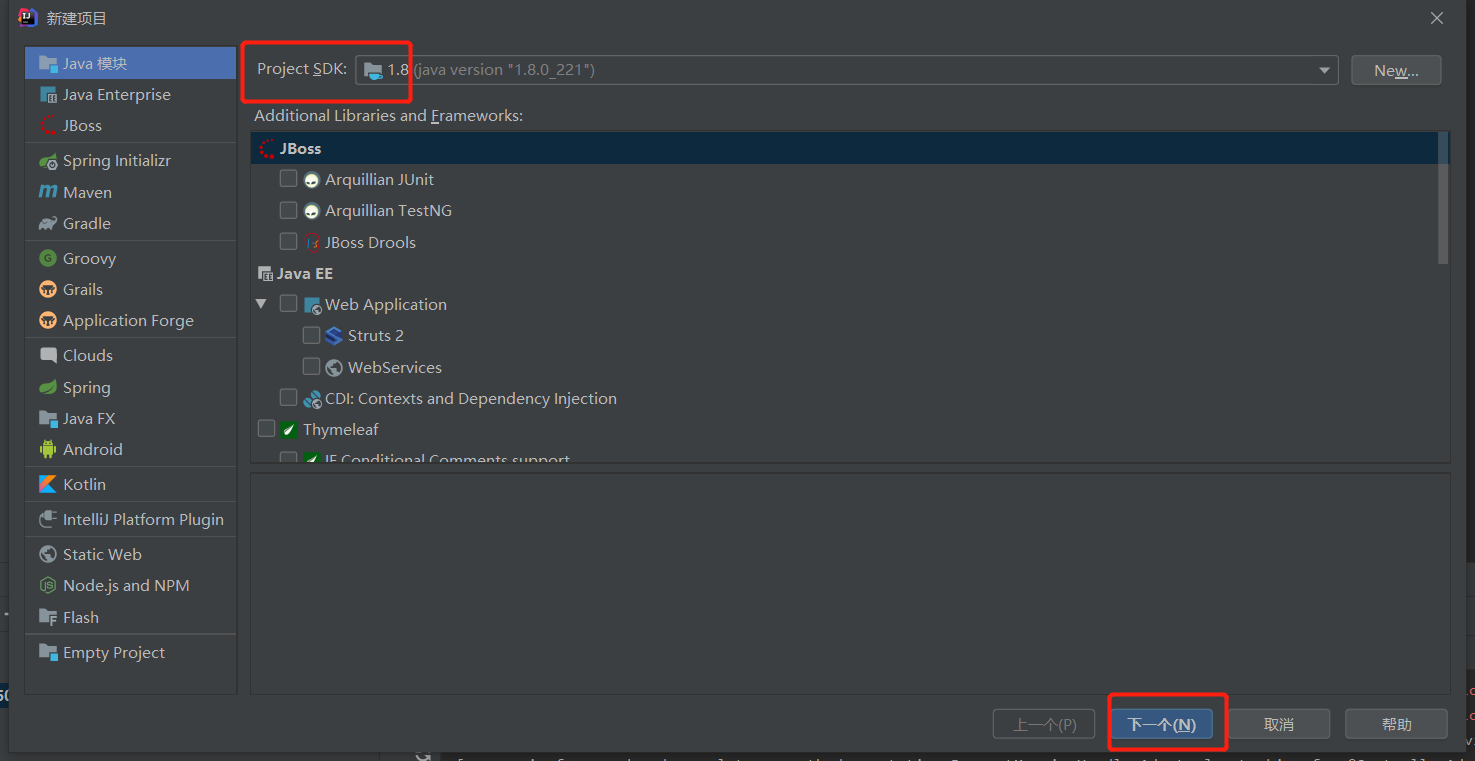Click the IntelliJ Platform Plugin icon
Viewport: 1475px width, 761px height.
click(48, 519)
